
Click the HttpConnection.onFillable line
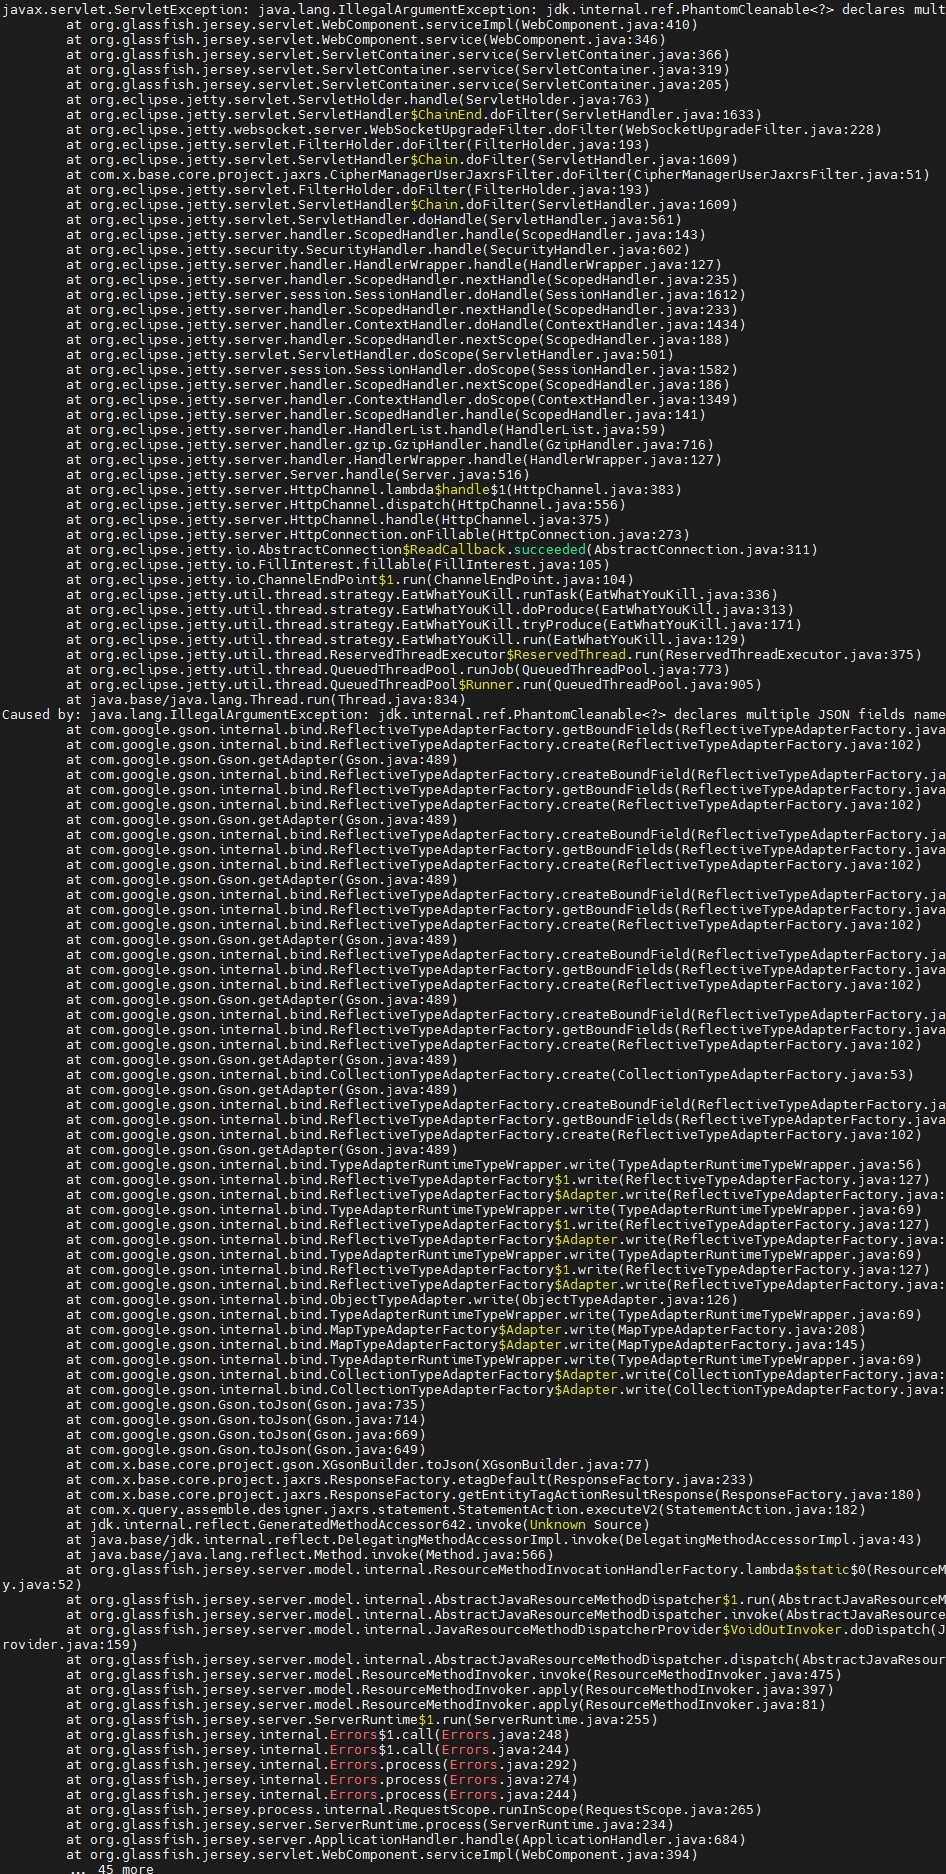(378, 534)
